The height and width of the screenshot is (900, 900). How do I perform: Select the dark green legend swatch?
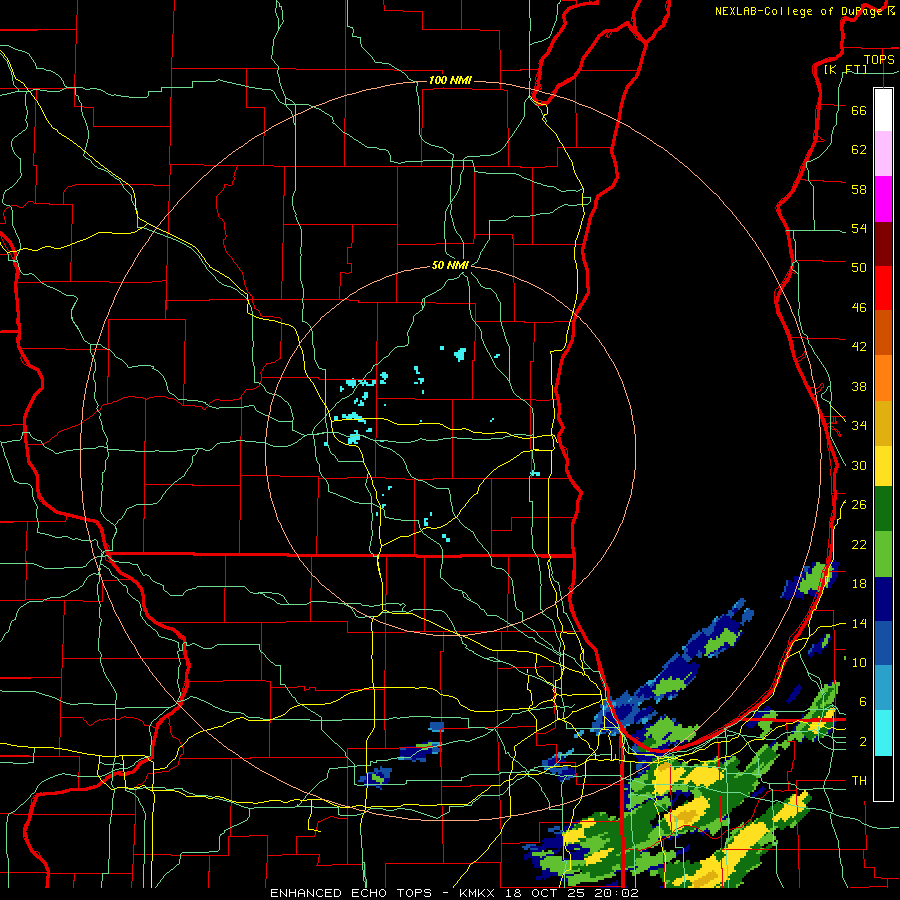coord(883,509)
